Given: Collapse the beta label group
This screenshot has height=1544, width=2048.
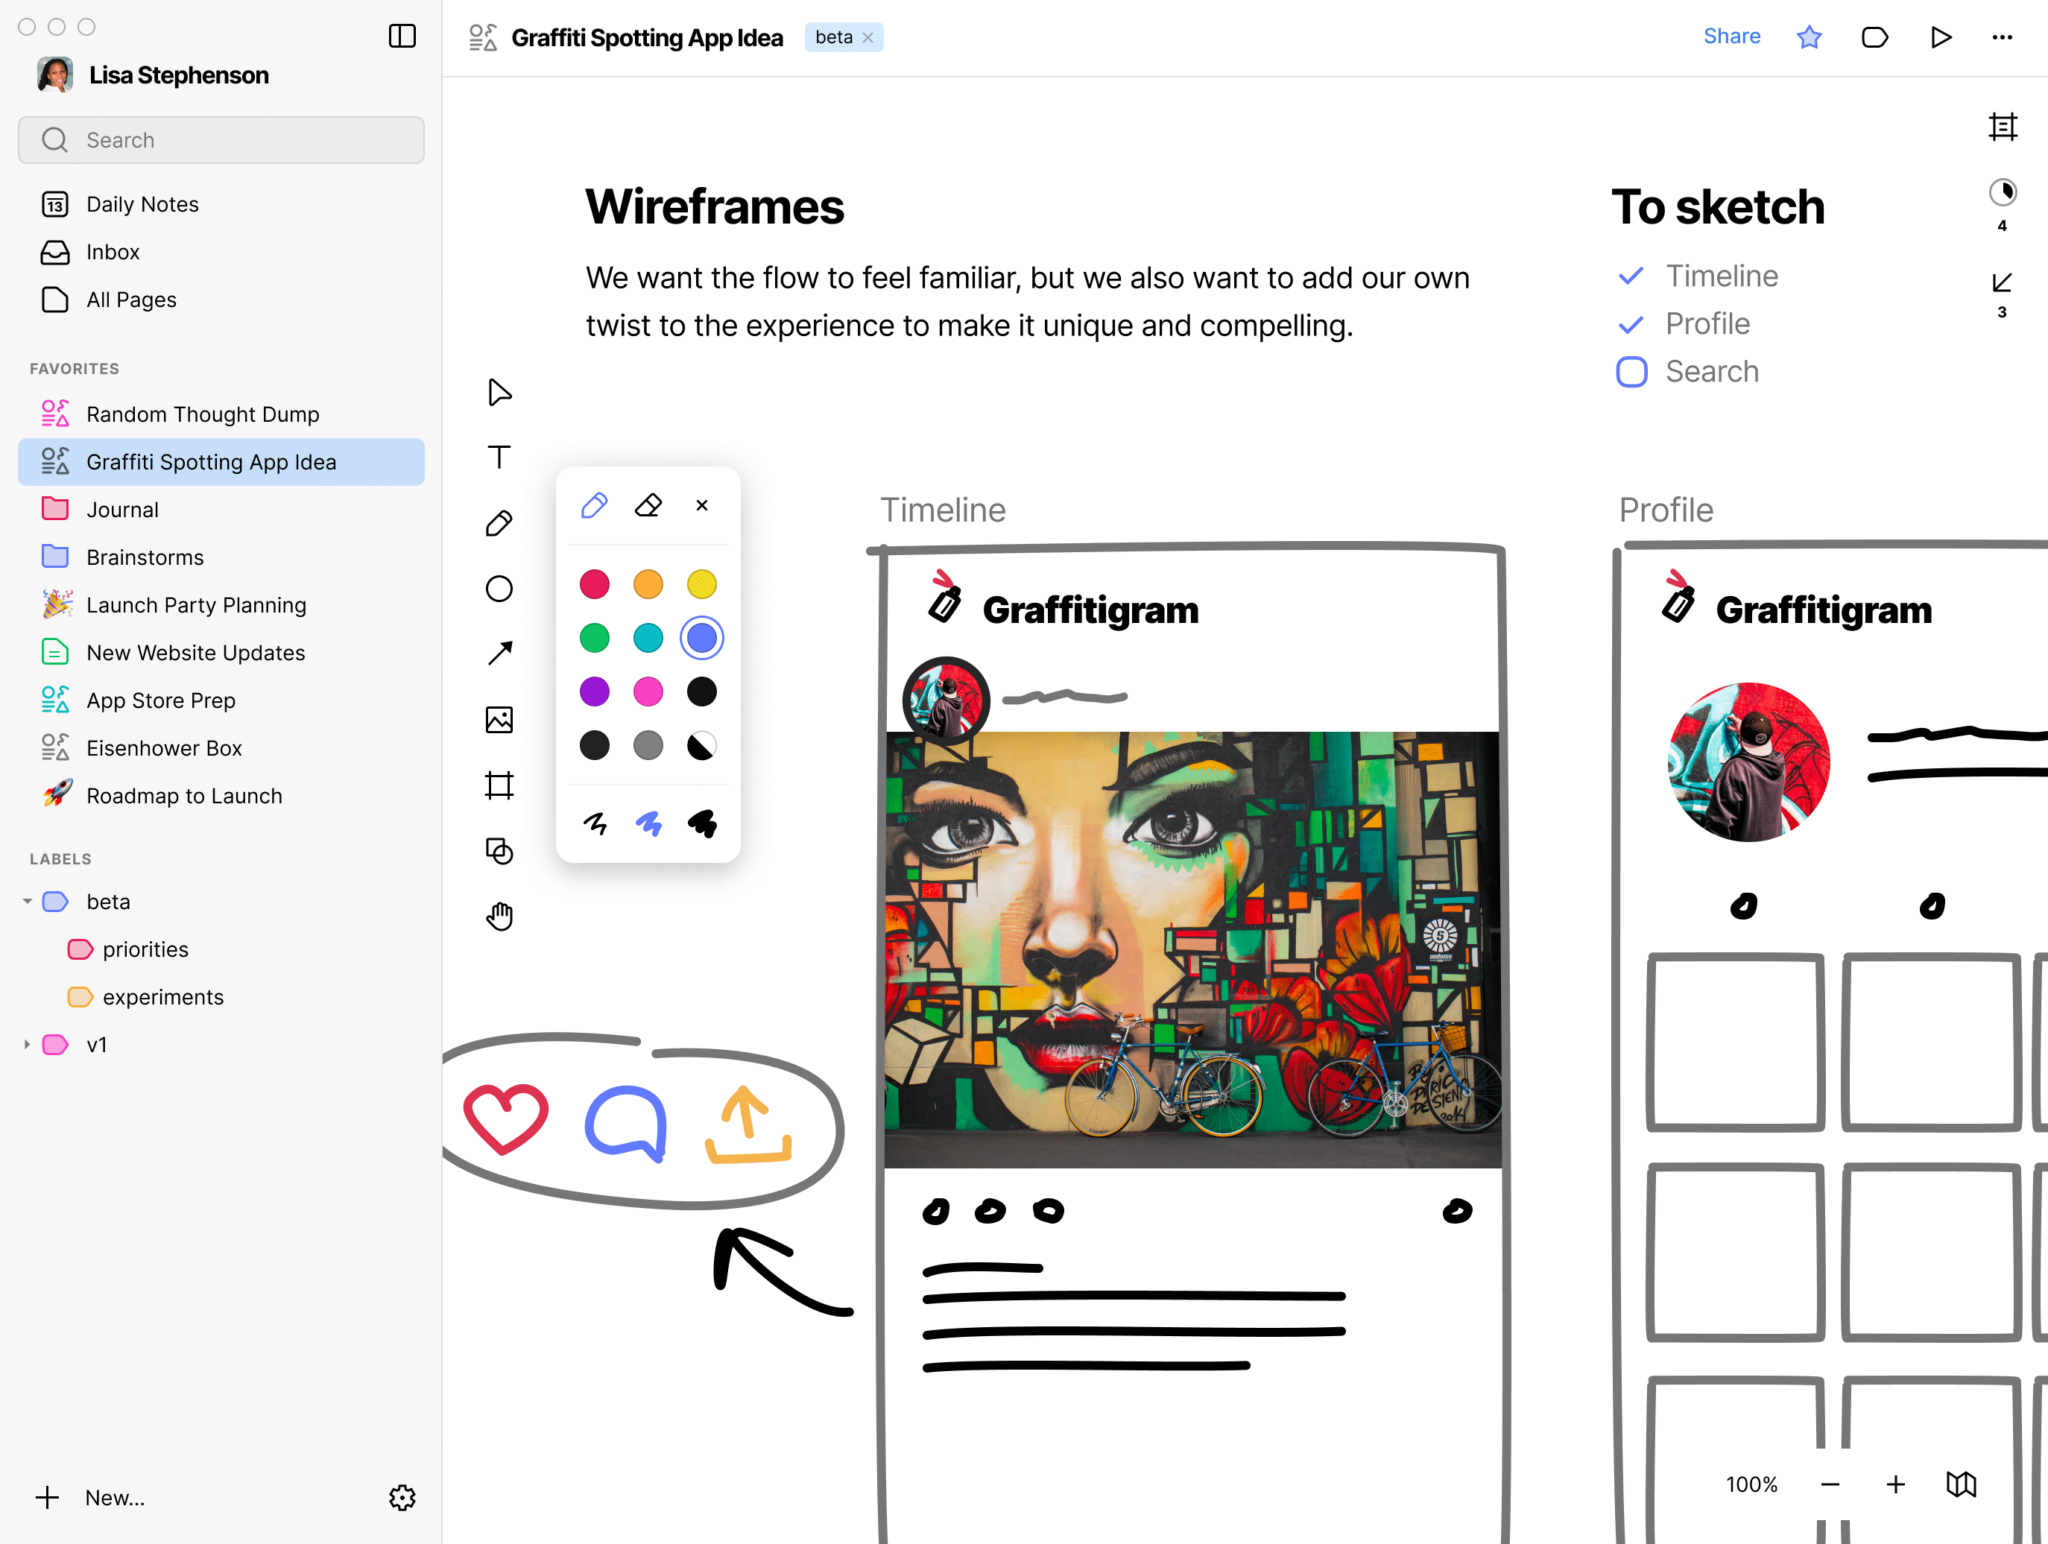Looking at the screenshot, I should tap(28, 901).
